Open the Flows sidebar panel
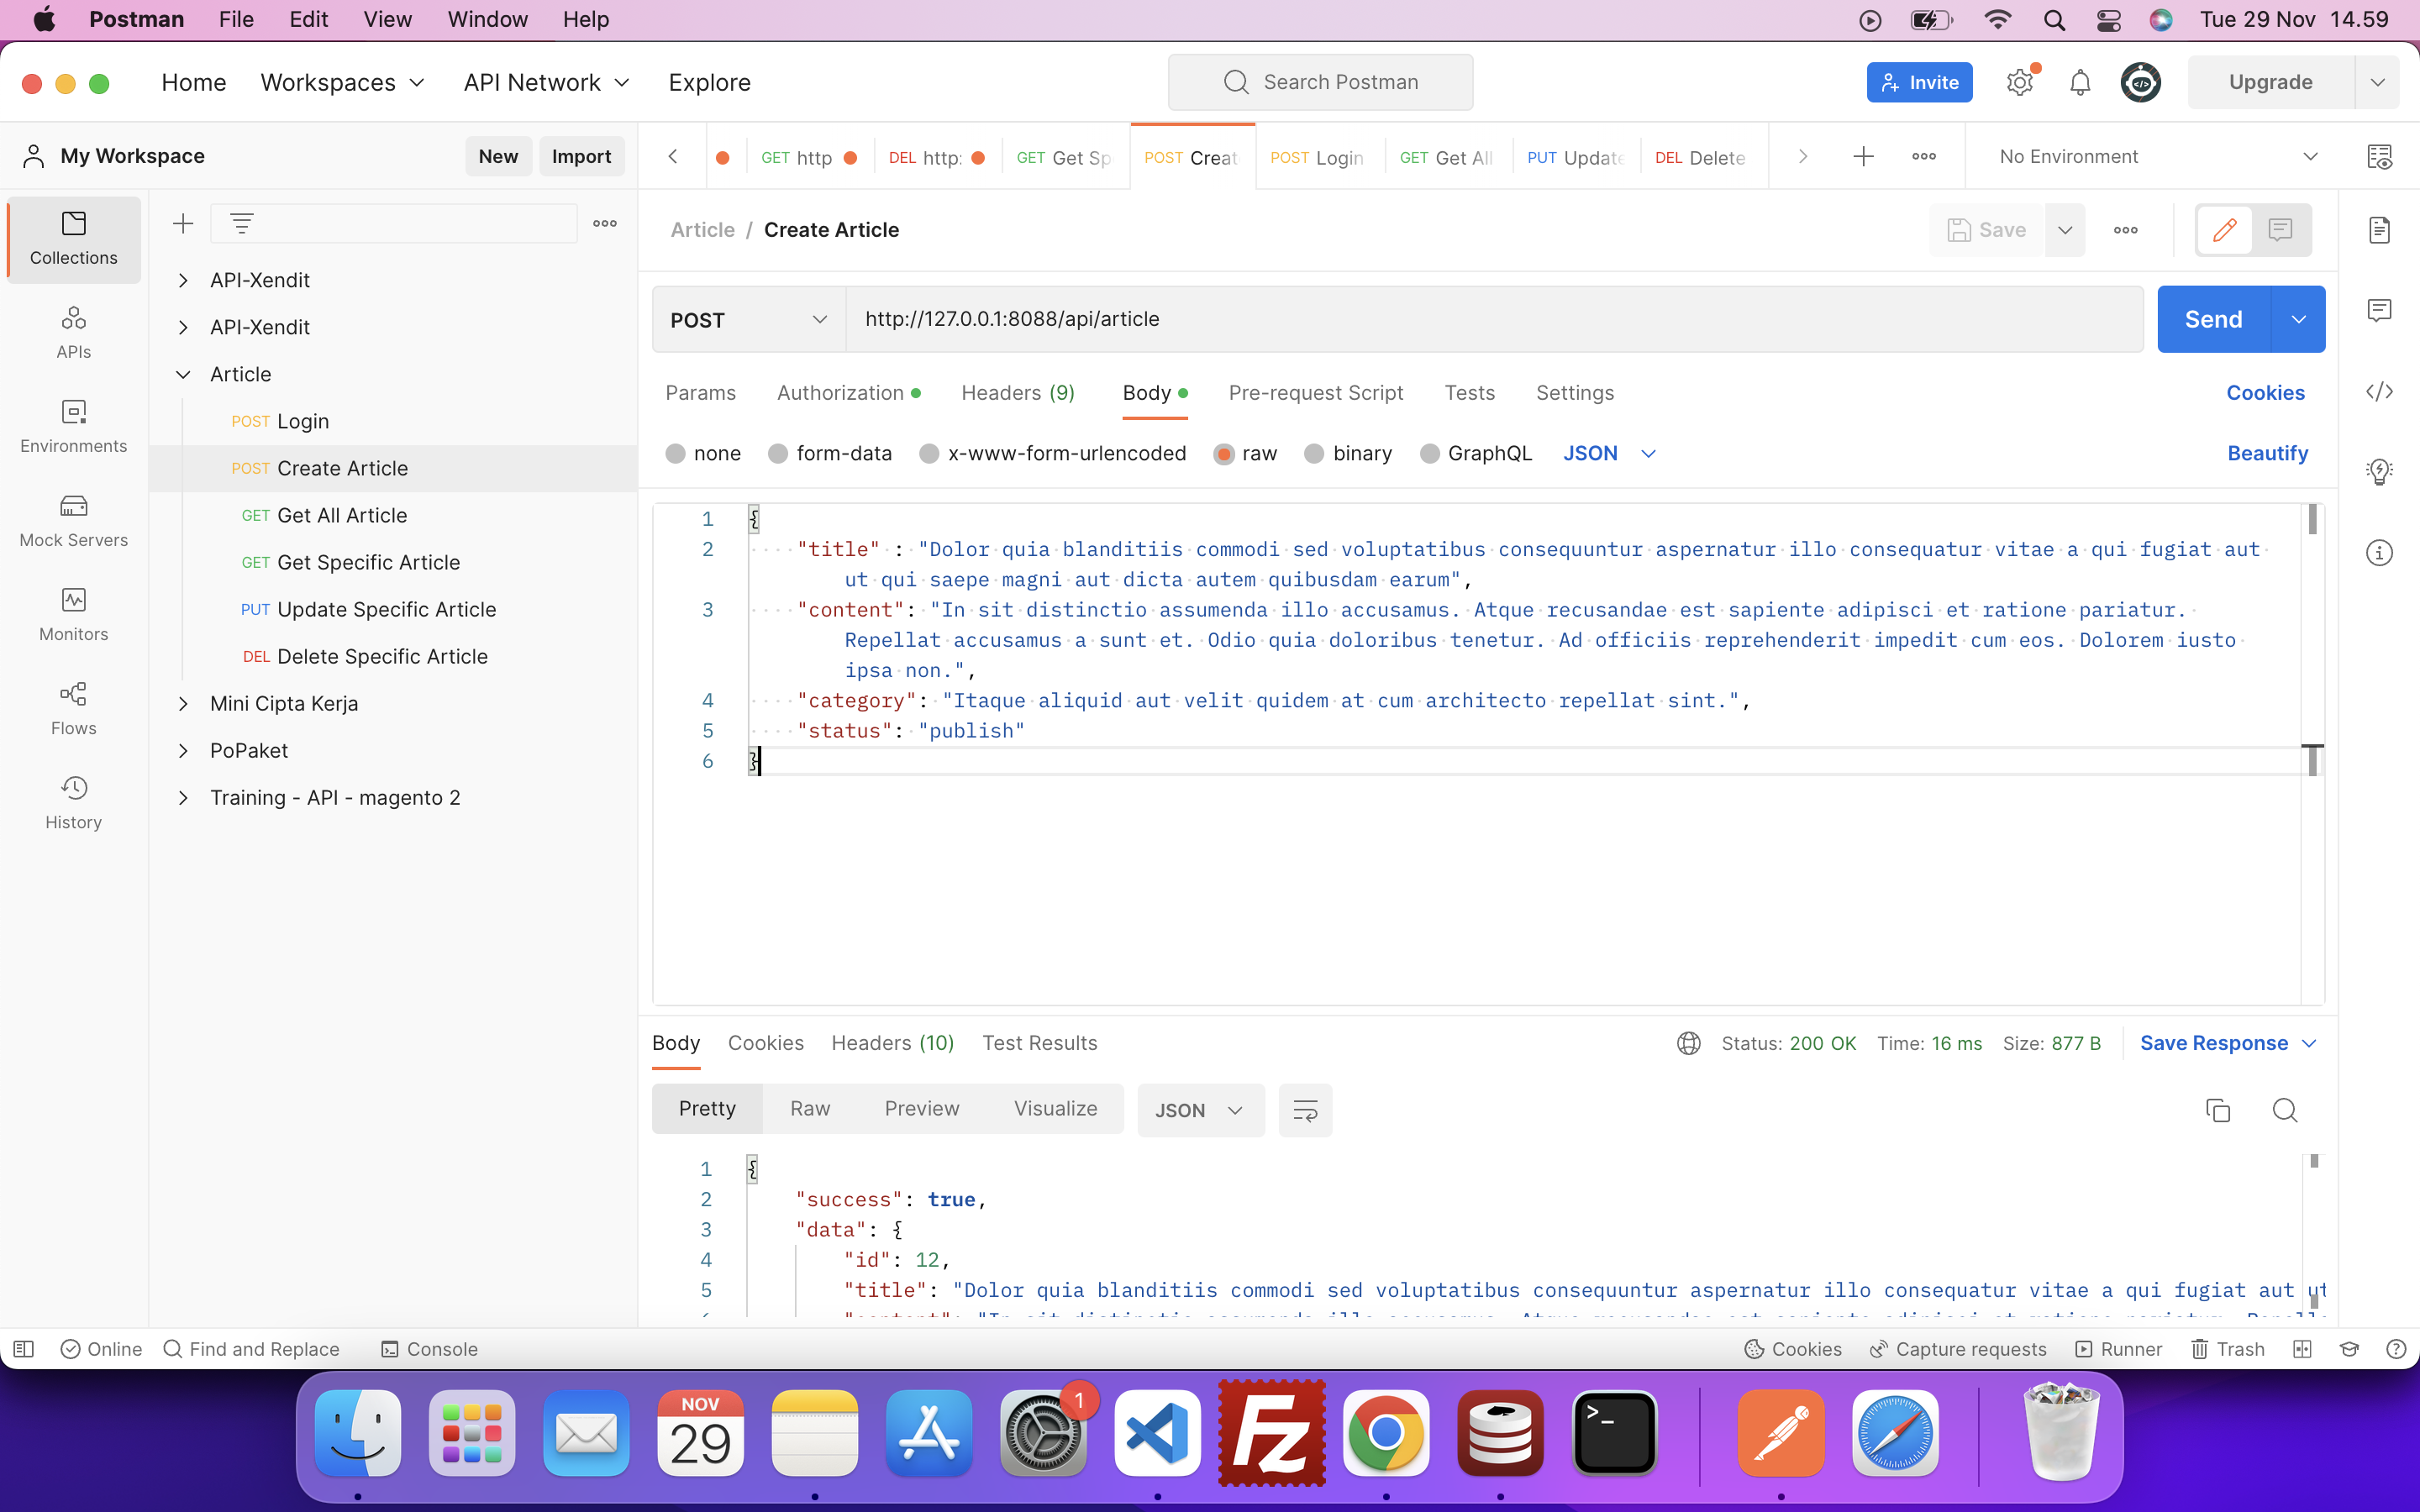 74,709
